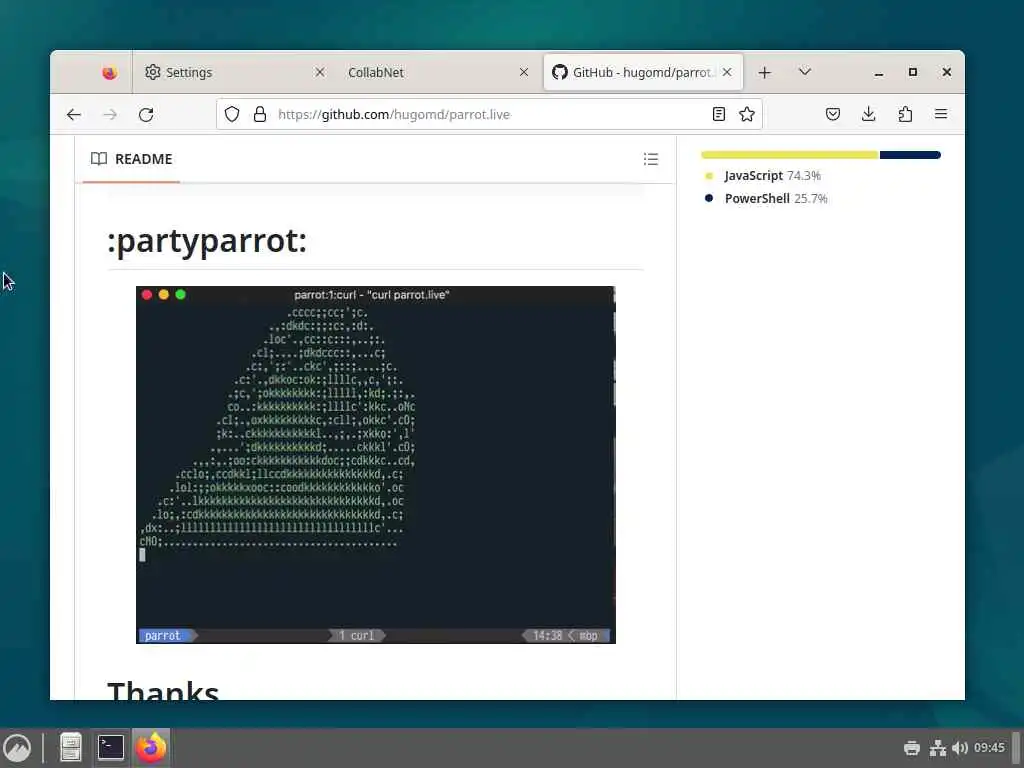The width and height of the screenshot is (1024, 768).
Task: Select the README tab header
Action: point(131,159)
